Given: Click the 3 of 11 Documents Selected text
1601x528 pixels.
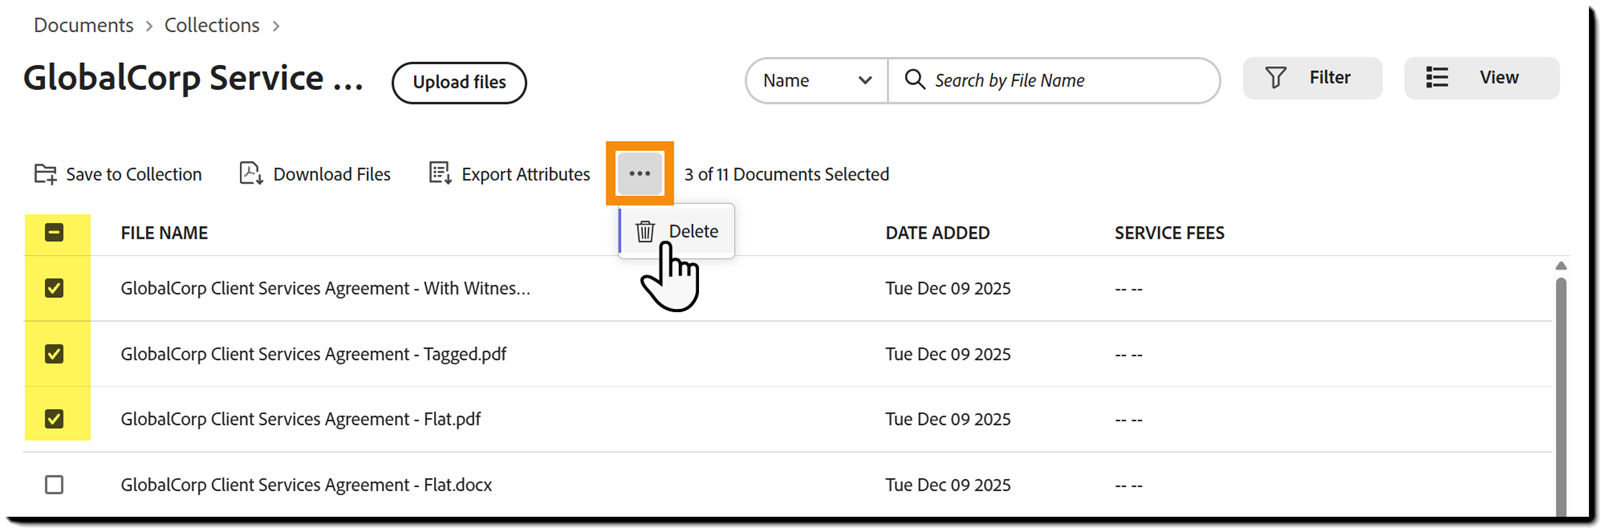Looking at the screenshot, I should point(787,174).
